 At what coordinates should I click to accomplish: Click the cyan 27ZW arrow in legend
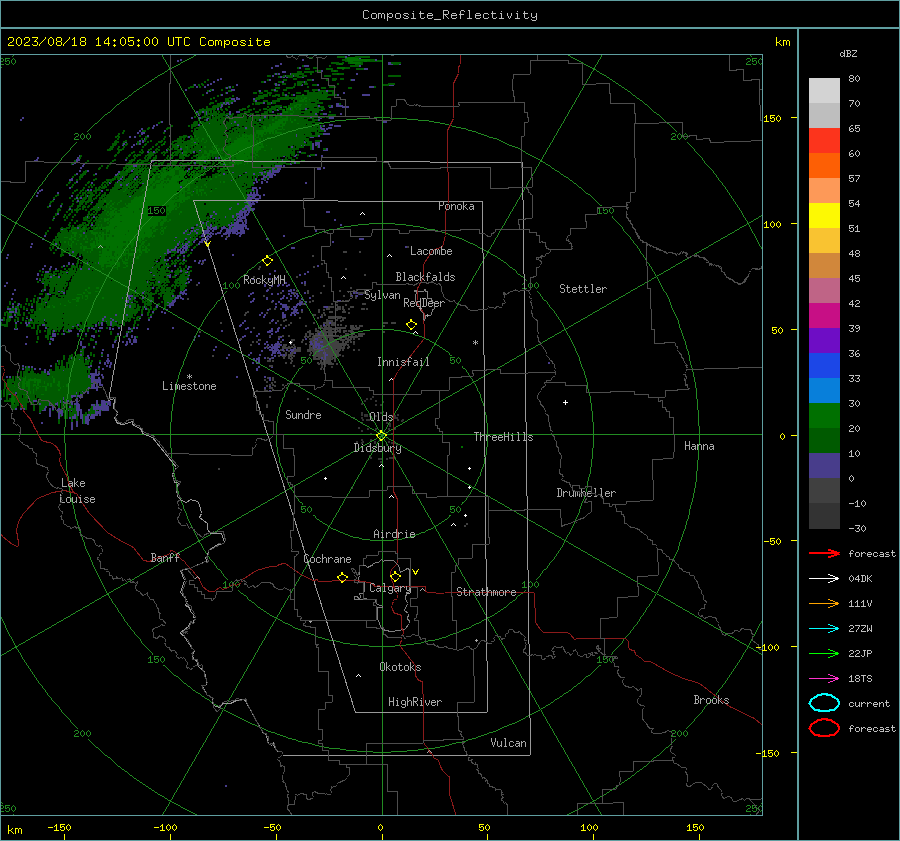(824, 629)
